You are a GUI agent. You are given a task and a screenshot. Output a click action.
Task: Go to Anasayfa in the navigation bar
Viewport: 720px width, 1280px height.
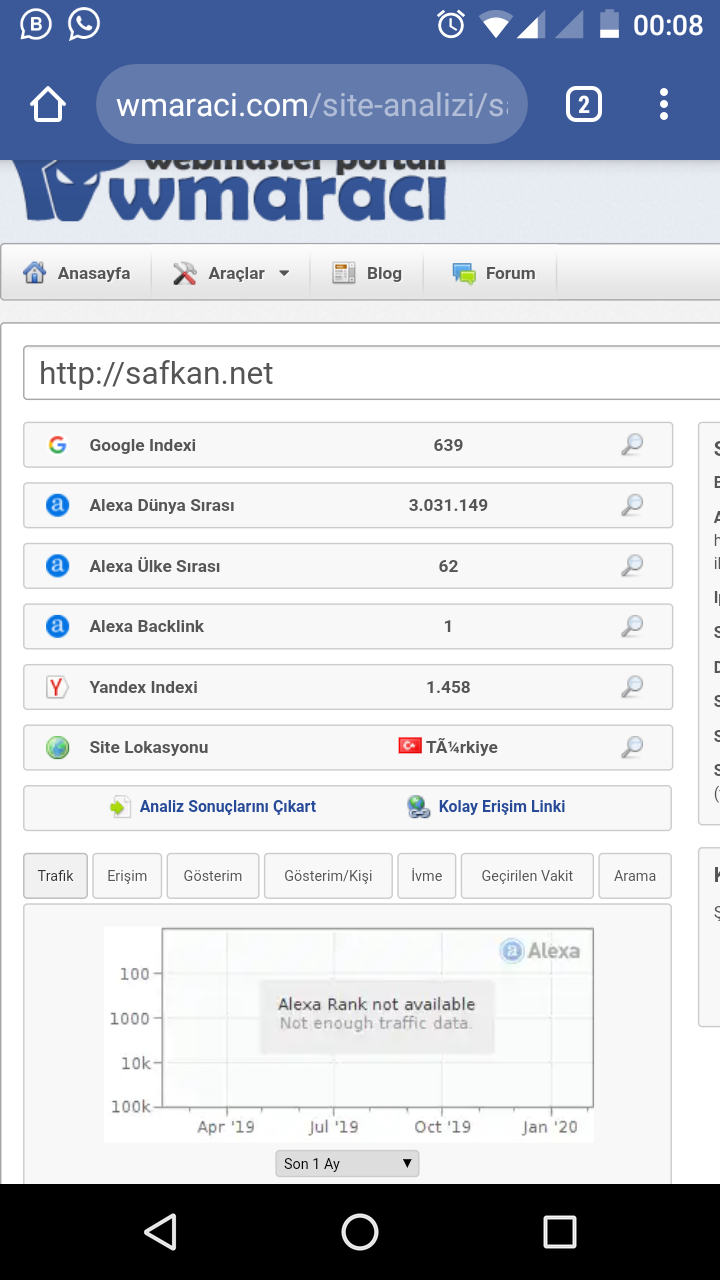[77, 273]
